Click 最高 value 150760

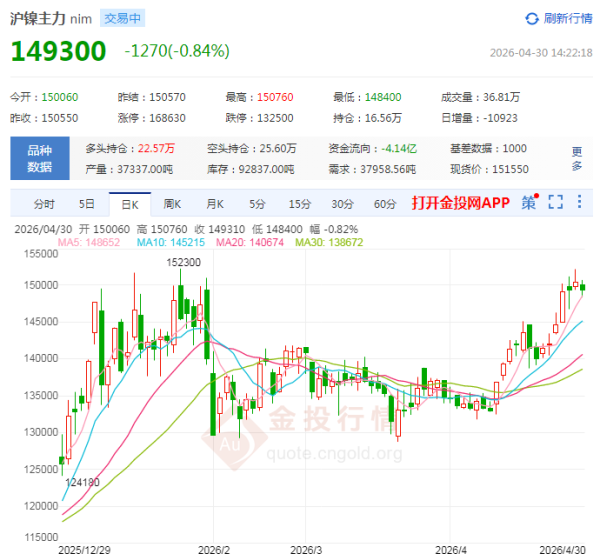coord(275,97)
